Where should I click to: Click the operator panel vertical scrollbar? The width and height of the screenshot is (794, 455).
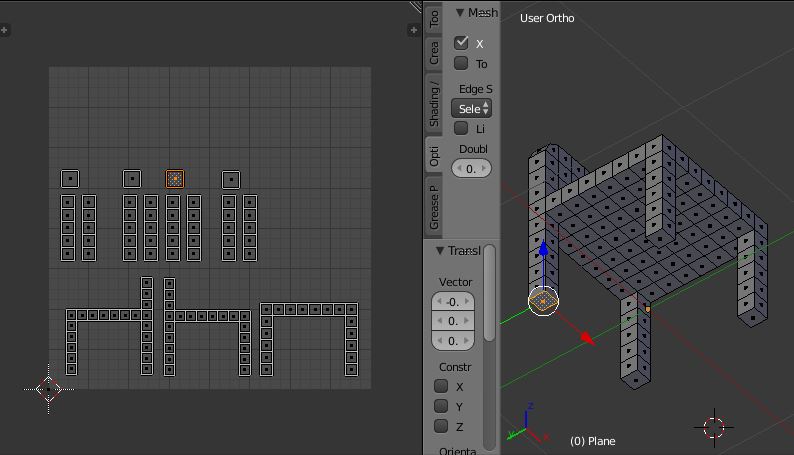point(489,294)
